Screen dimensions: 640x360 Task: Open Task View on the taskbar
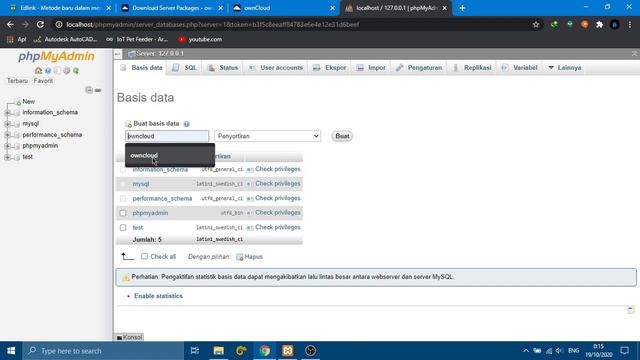[195, 351]
